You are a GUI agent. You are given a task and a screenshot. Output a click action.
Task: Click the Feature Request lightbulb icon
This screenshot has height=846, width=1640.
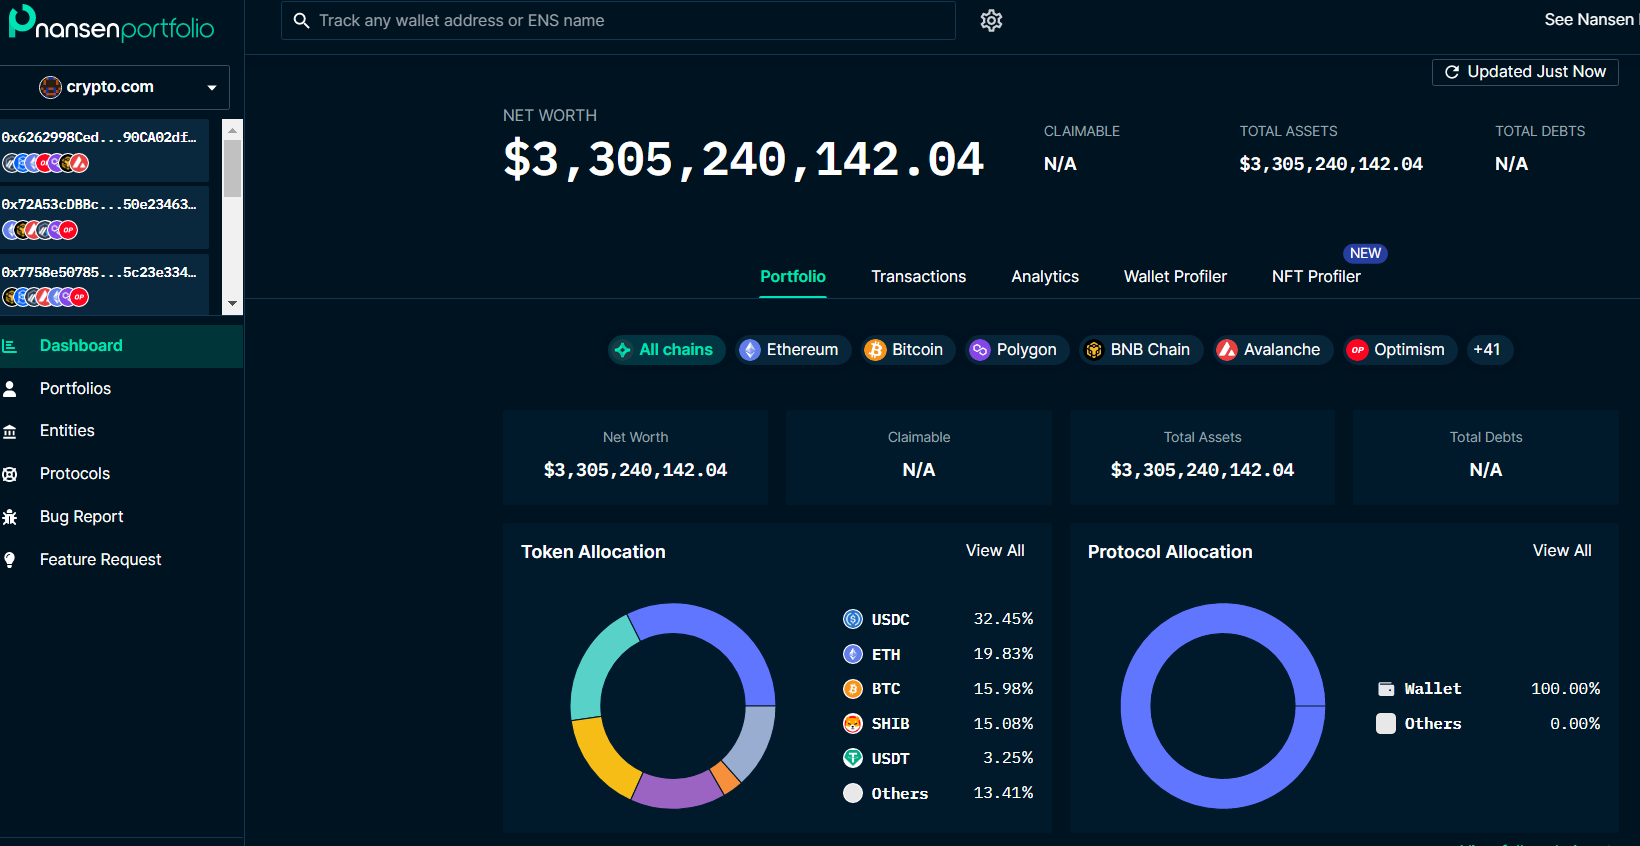pyautogui.click(x=10, y=560)
